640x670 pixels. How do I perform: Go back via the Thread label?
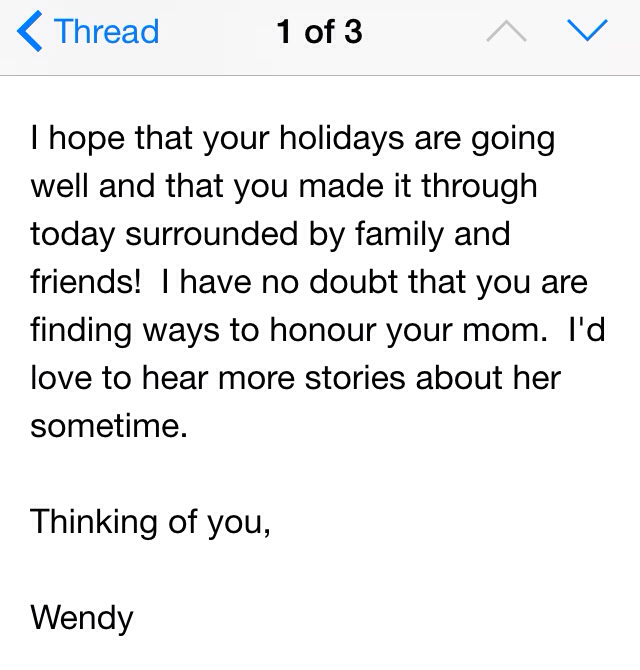click(107, 32)
